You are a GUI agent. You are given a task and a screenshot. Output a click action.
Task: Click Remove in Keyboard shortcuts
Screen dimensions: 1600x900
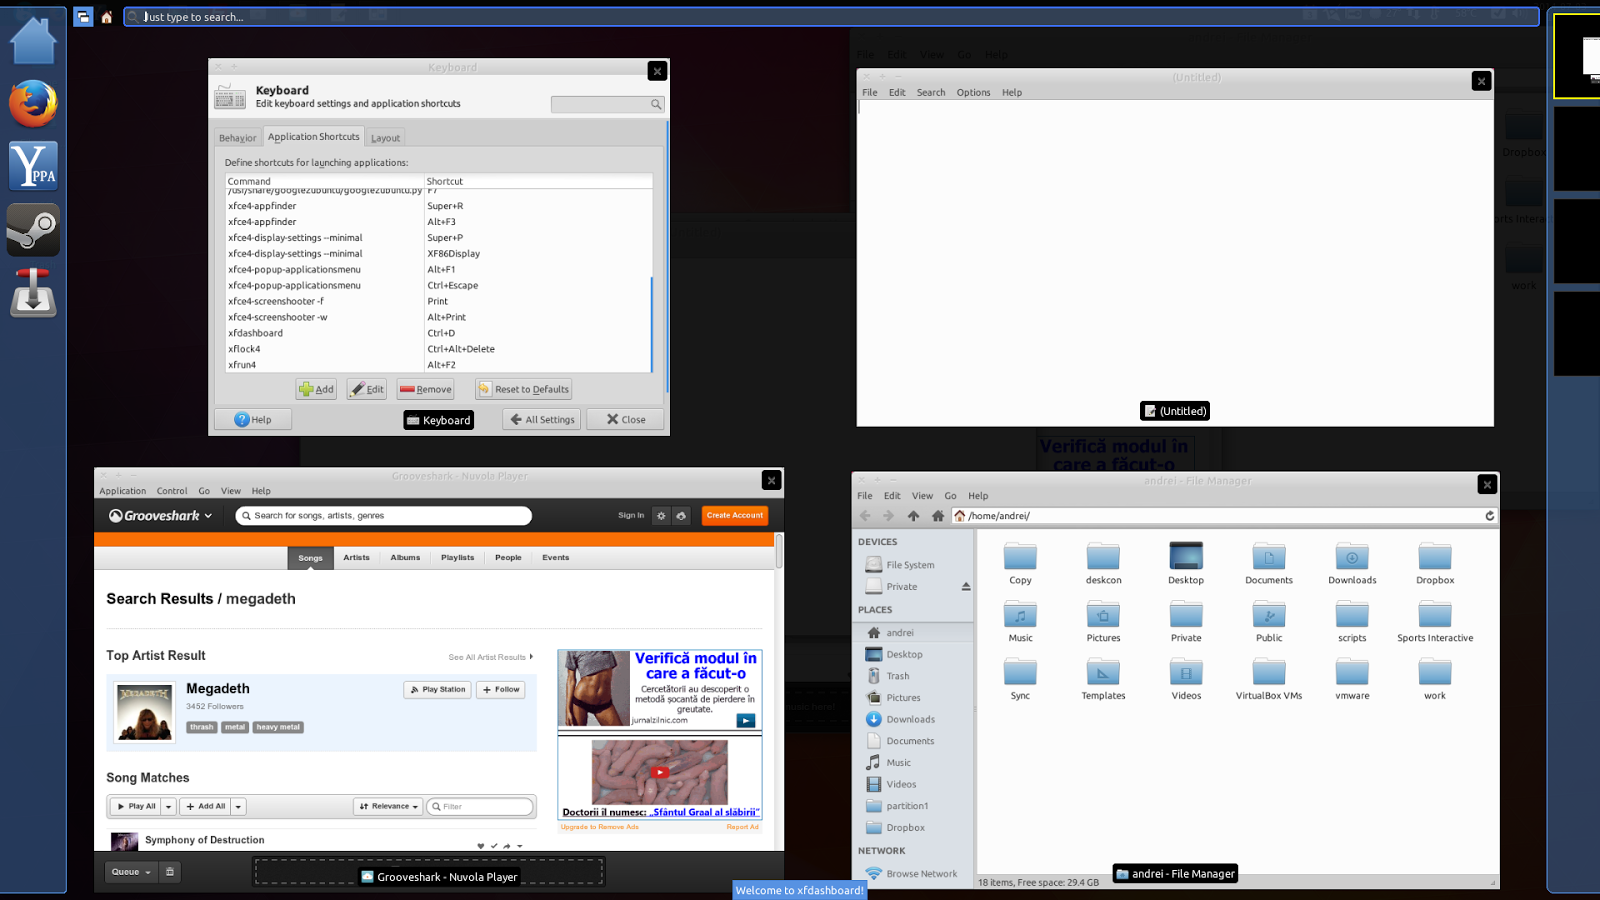pyautogui.click(x=425, y=390)
